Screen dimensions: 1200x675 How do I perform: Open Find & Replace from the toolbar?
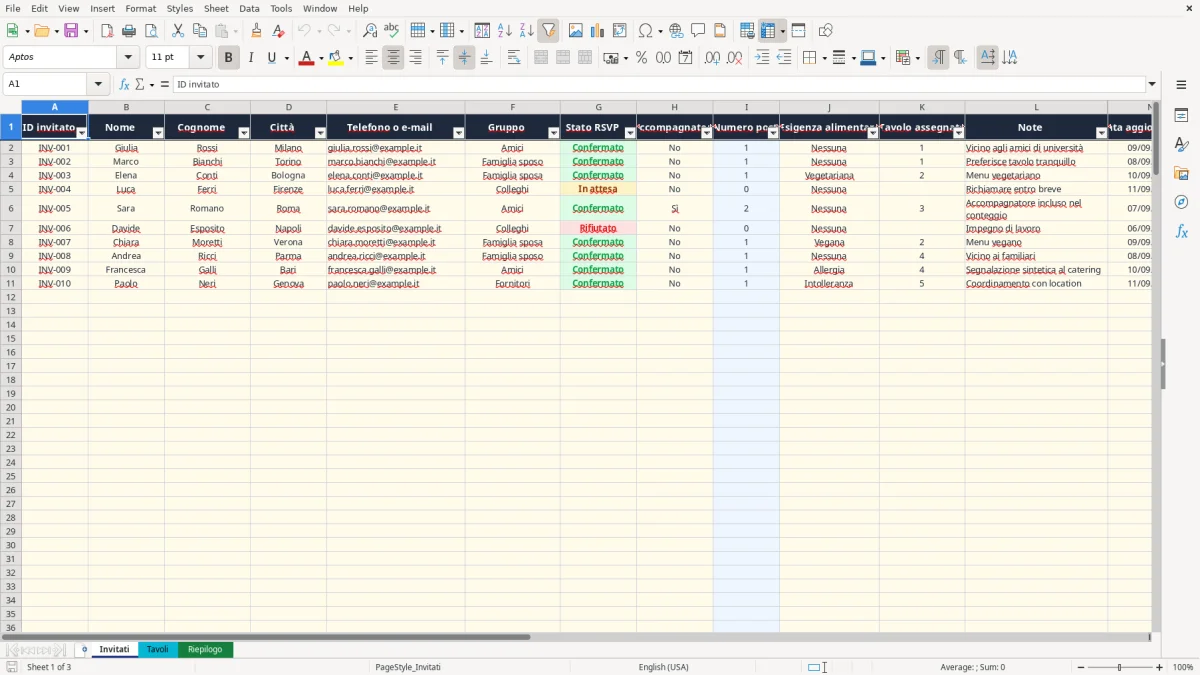370,31
